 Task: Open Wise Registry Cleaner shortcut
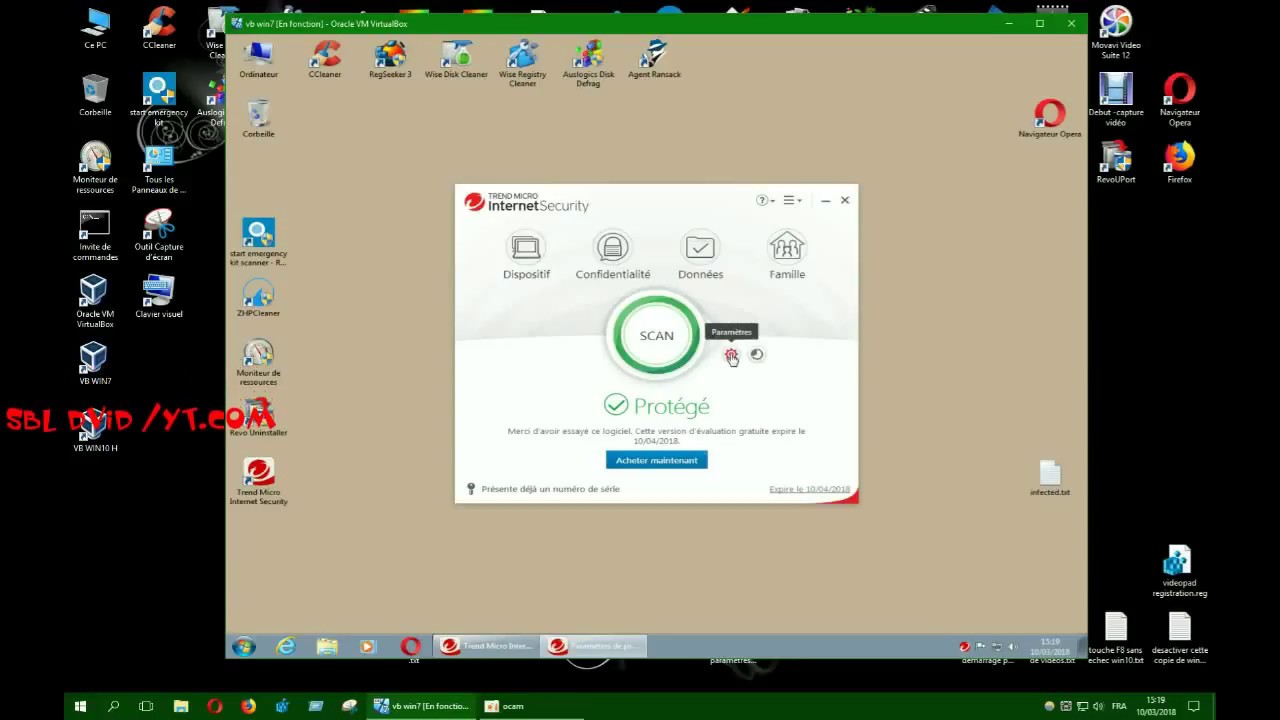click(x=522, y=64)
